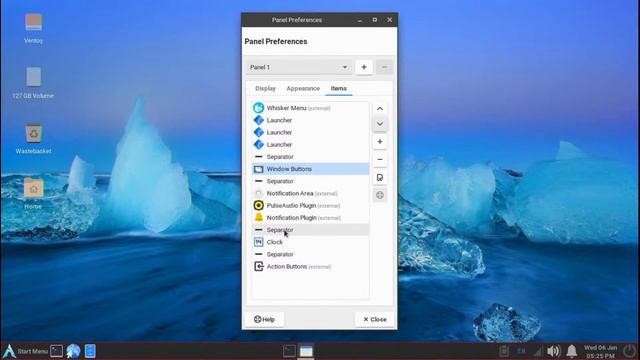Screen dimensions: 640x360
Task: Launch the web browser from the taskbar
Action: tap(73, 351)
